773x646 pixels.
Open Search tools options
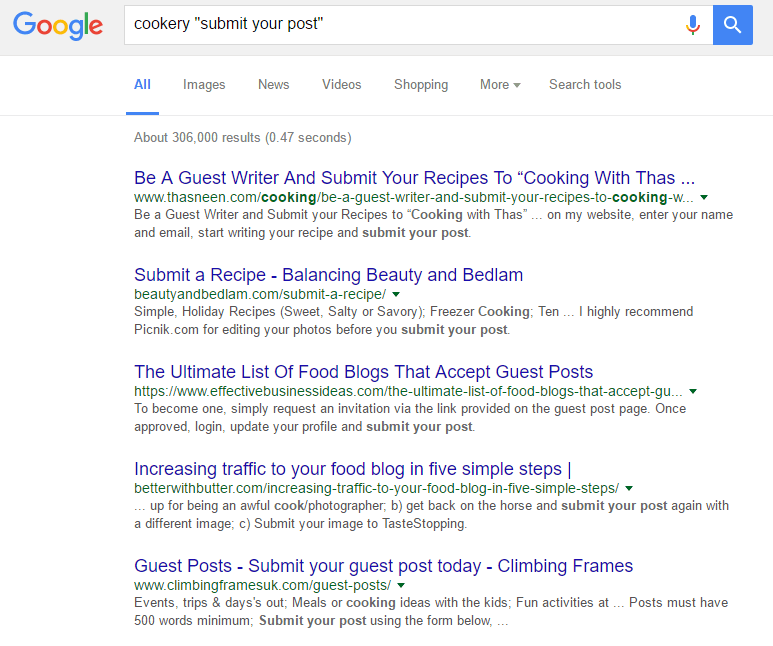click(x=585, y=85)
